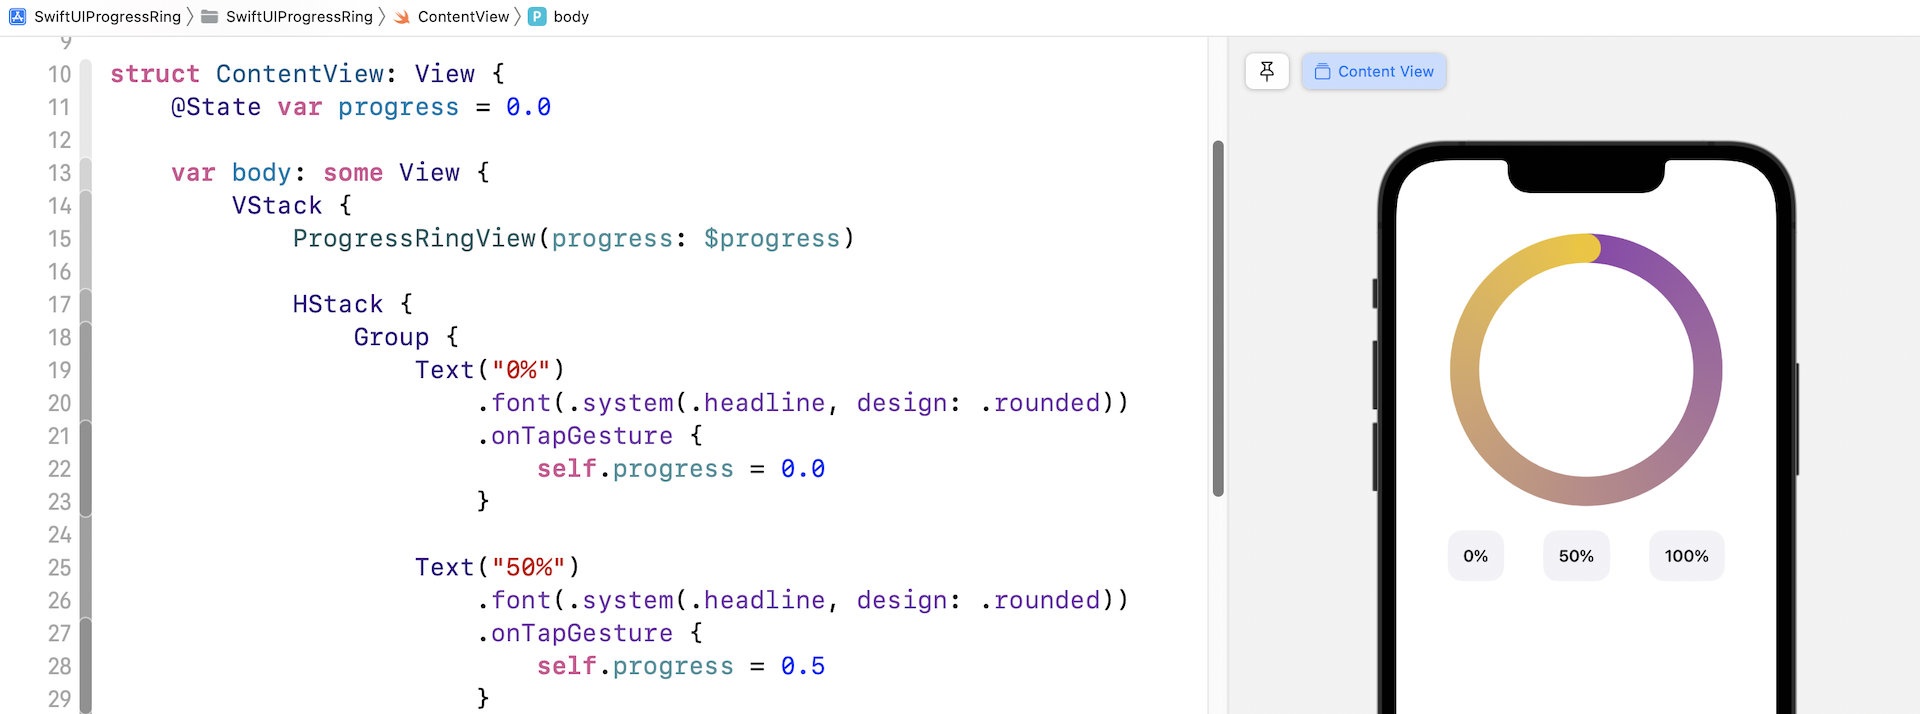Click line number 15 in the gutter
1920x714 pixels.
tap(60, 239)
